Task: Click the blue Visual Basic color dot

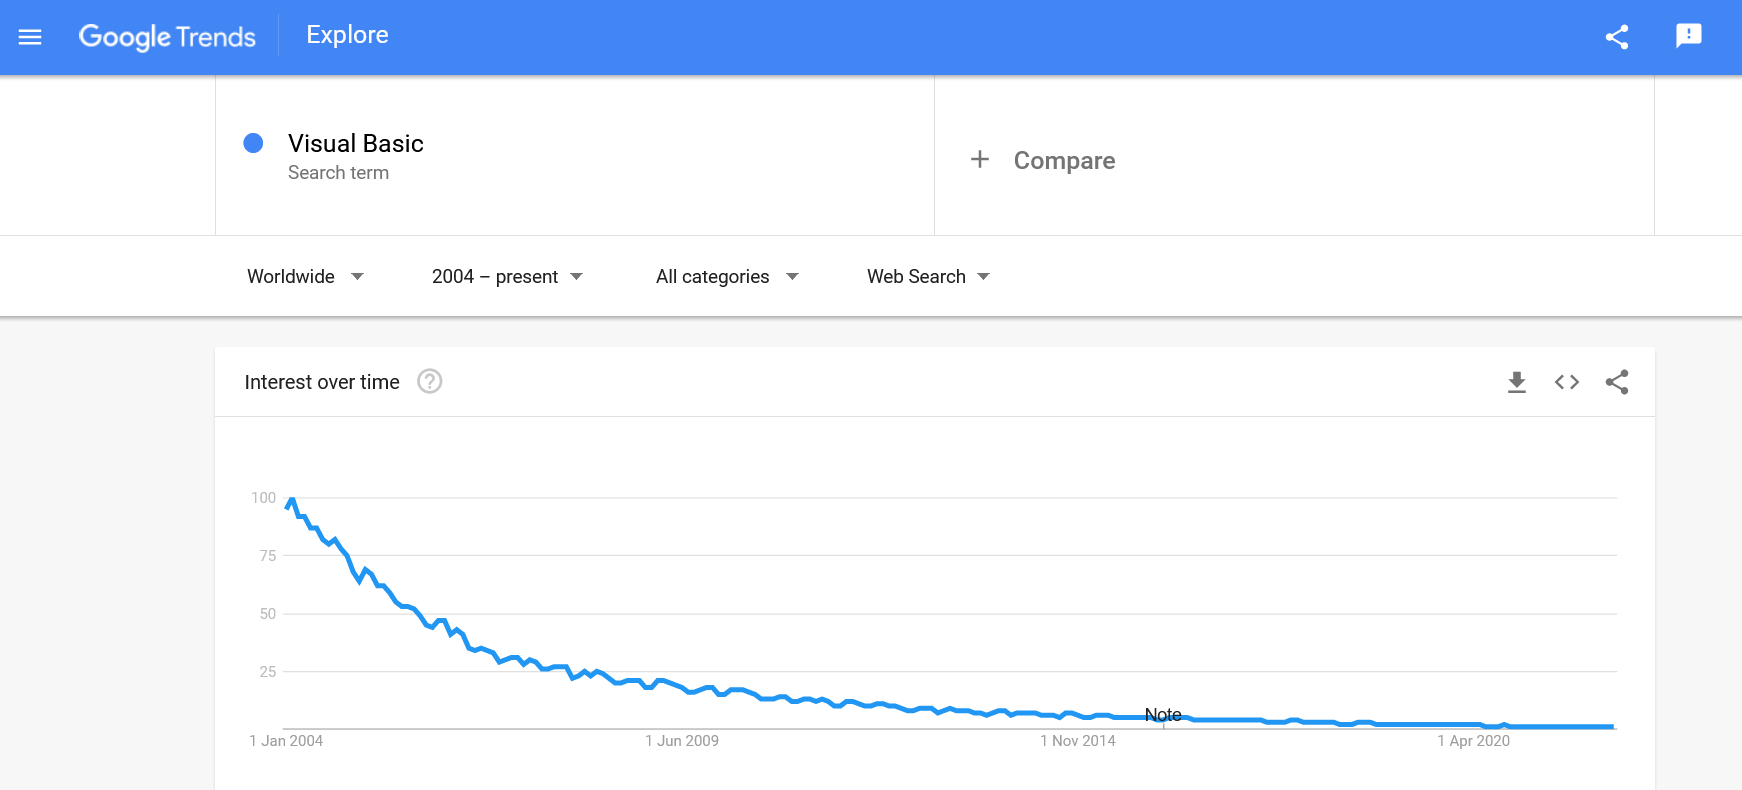Action: (254, 143)
